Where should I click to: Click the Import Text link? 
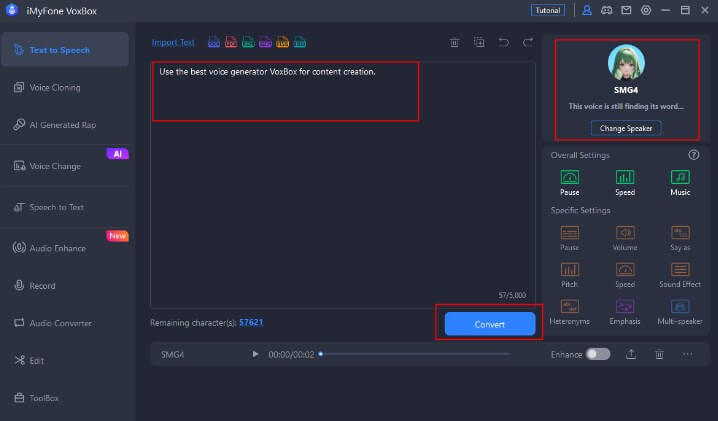tap(173, 43)
